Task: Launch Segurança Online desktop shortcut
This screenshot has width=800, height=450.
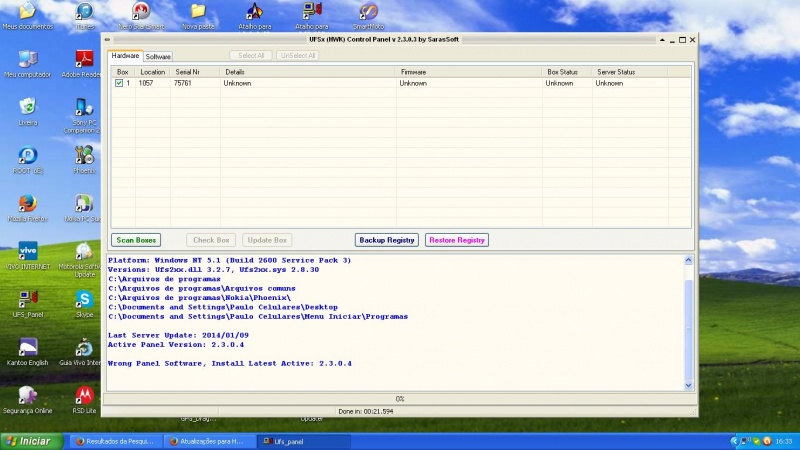Action: pyautogui.click(x=28, y=400)
